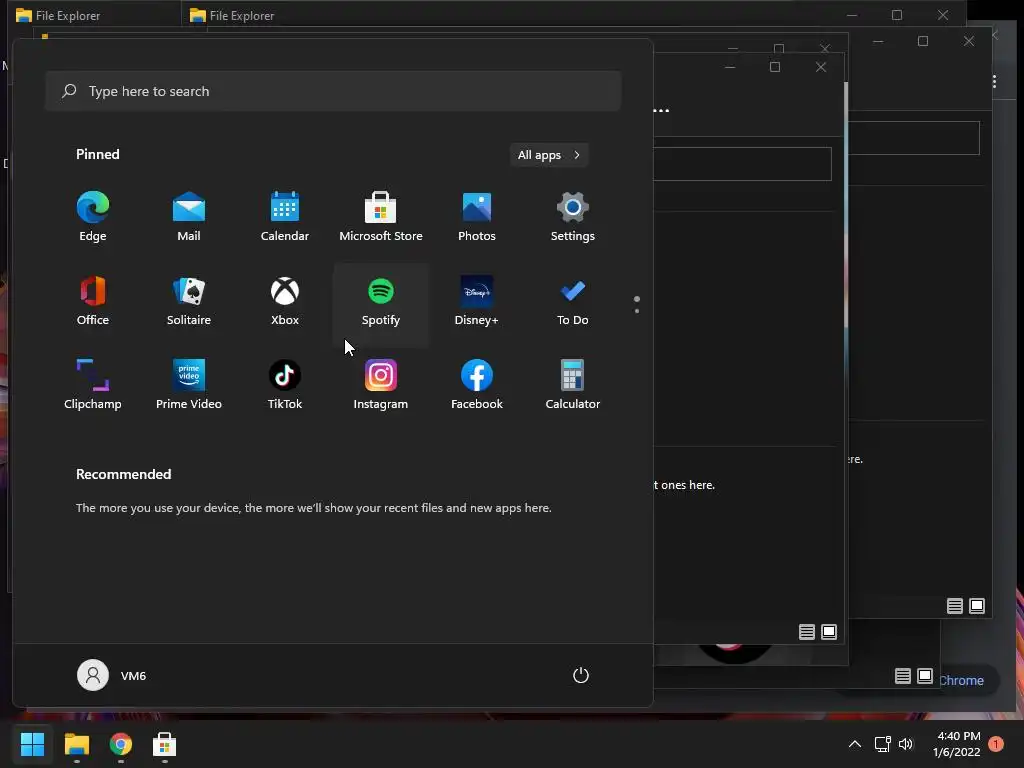
Task: Open the Prime Video app
Action: click(x=189, y=385)
